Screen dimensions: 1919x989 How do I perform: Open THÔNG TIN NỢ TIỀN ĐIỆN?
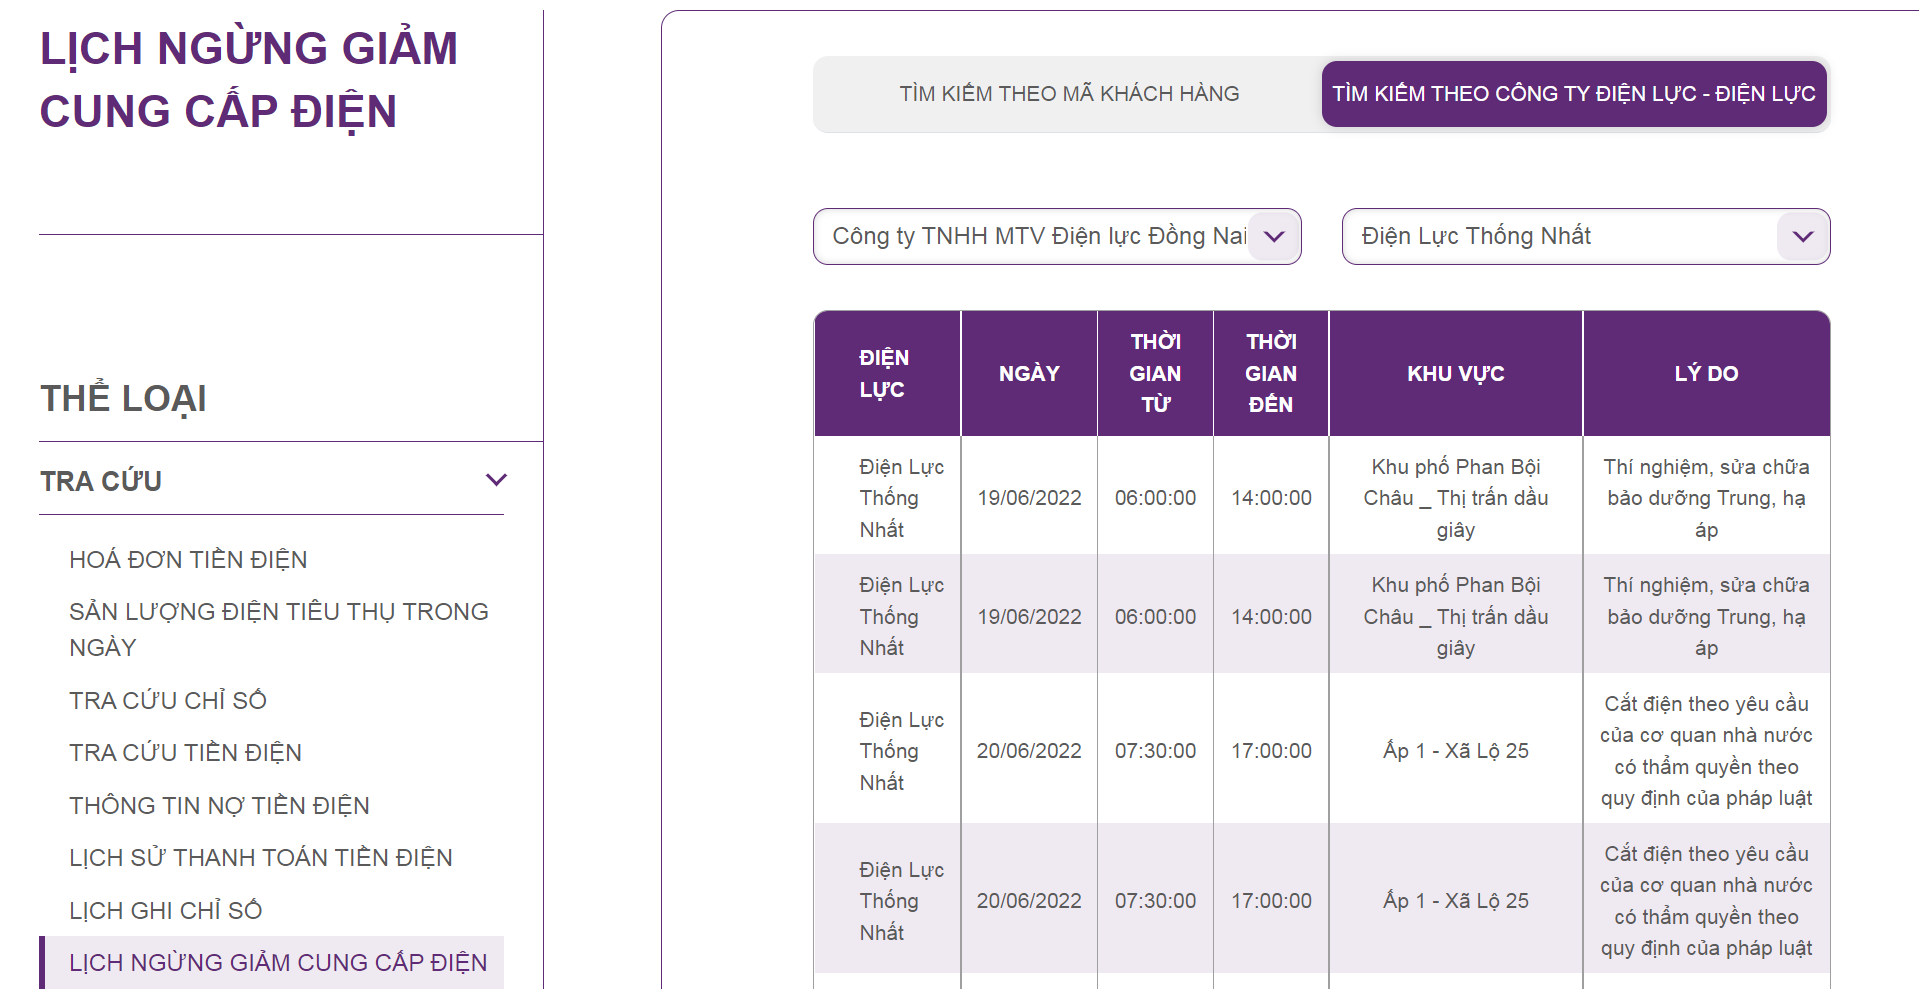[x=219, y=805]
